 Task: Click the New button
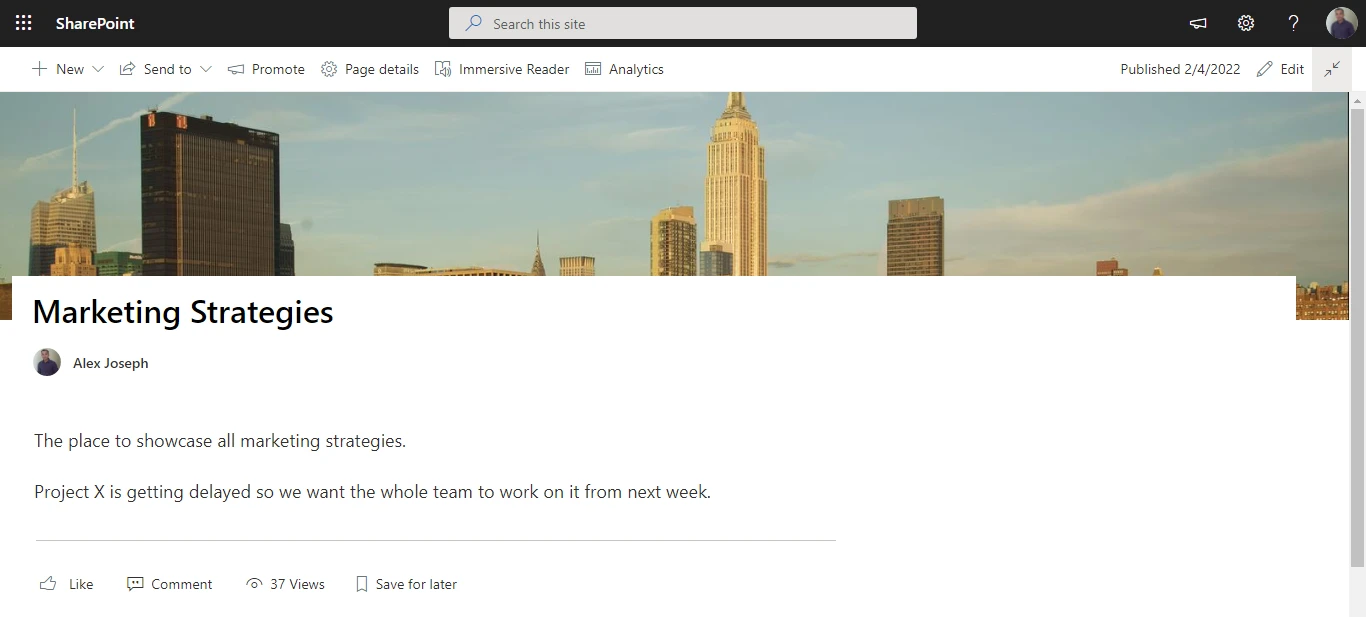(58, 69)
